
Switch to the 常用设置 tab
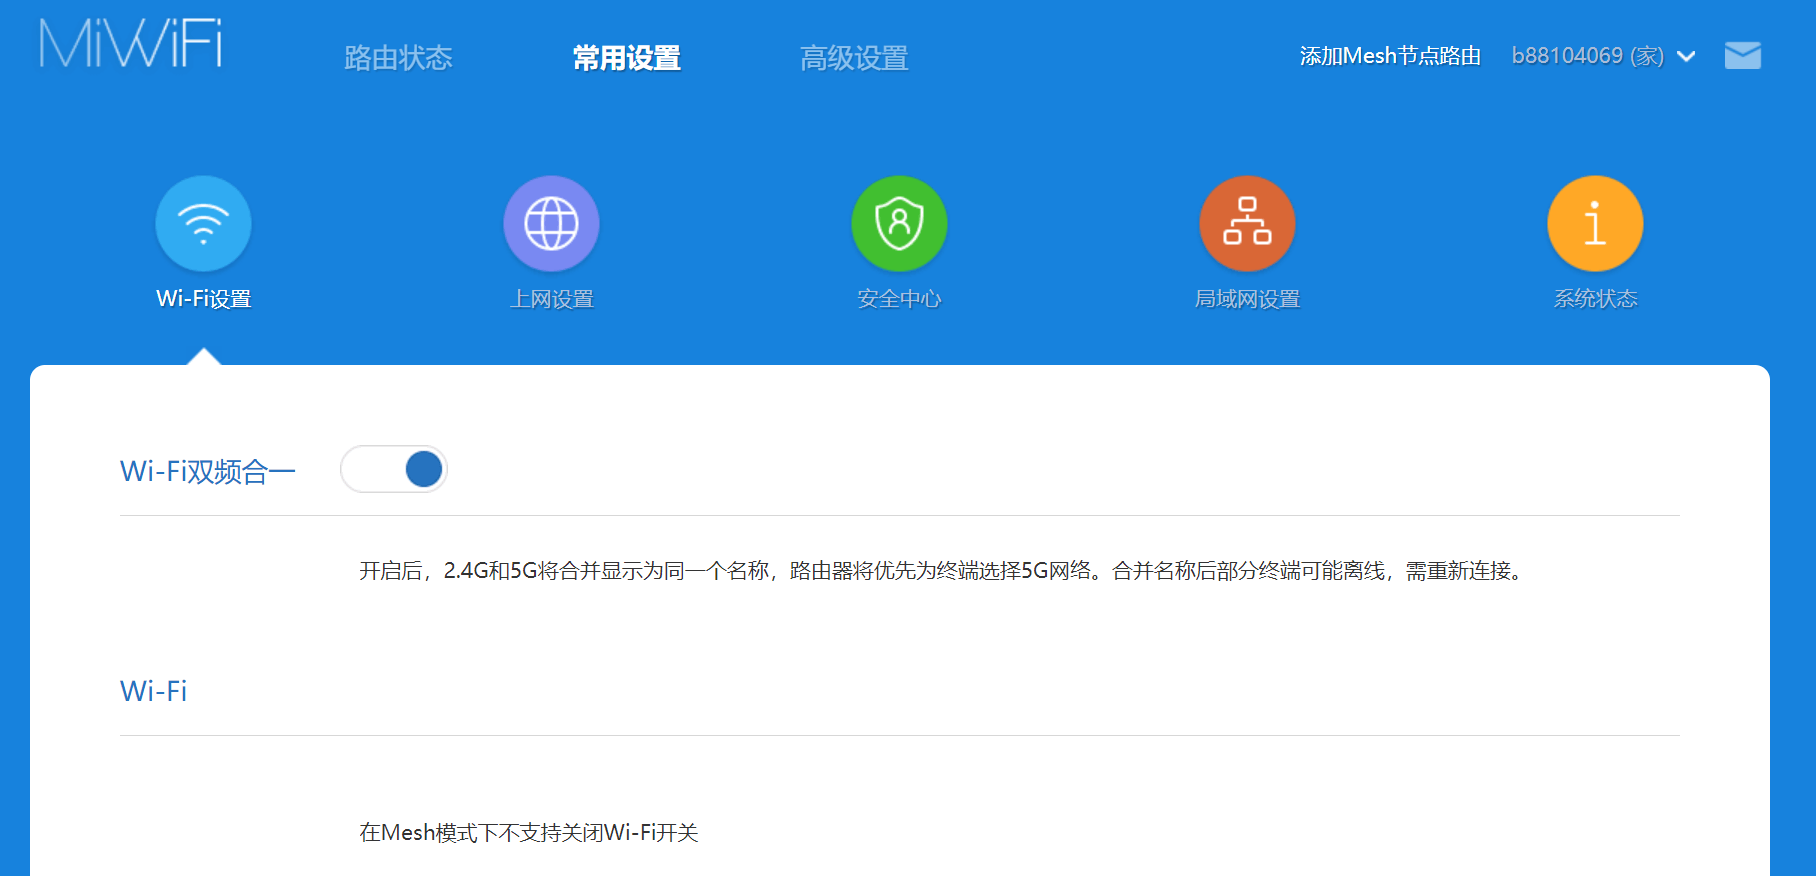(x=627, y=58)
